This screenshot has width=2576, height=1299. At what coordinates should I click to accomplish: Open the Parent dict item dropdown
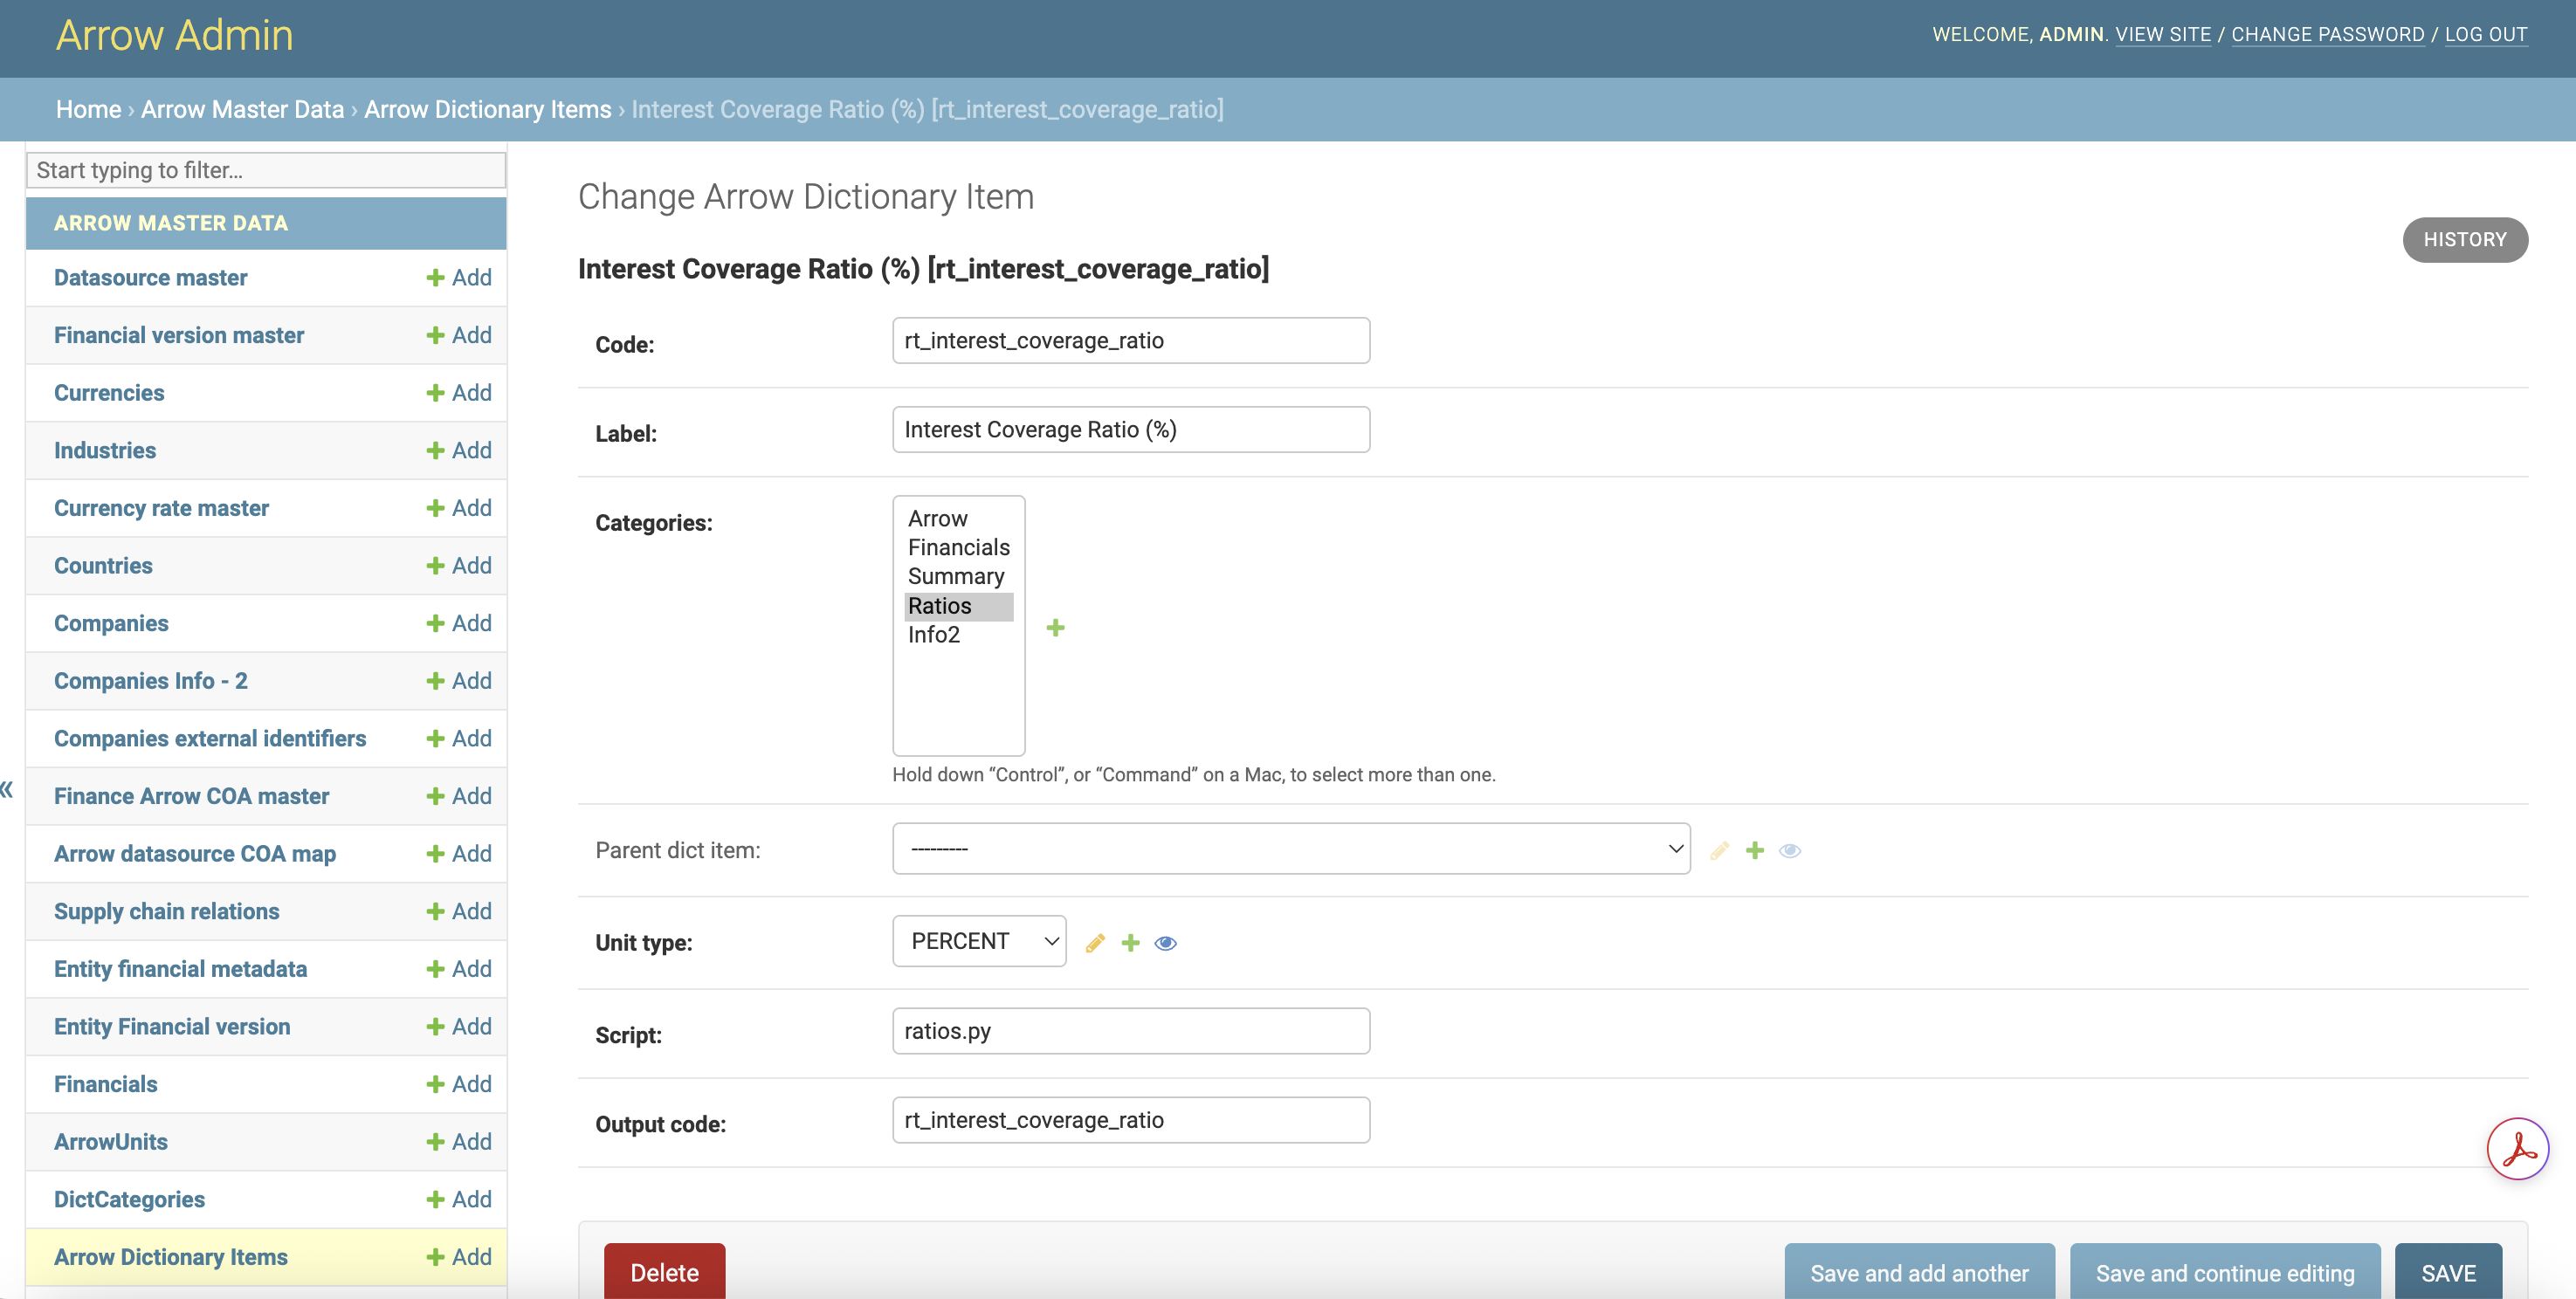tap(1291, 849)
